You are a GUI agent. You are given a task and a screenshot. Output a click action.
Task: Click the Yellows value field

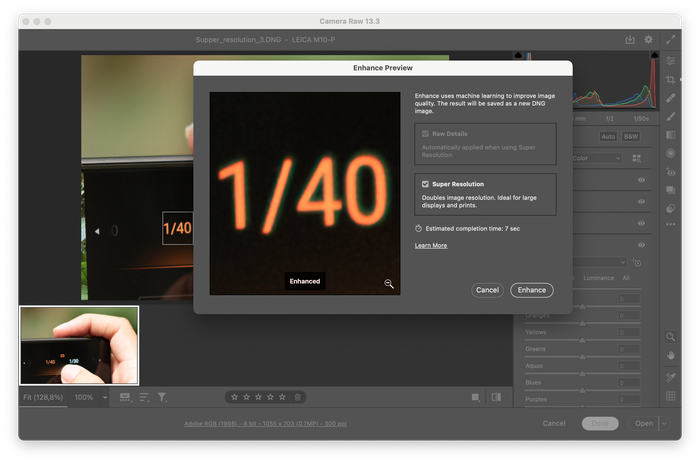(629, 332)
